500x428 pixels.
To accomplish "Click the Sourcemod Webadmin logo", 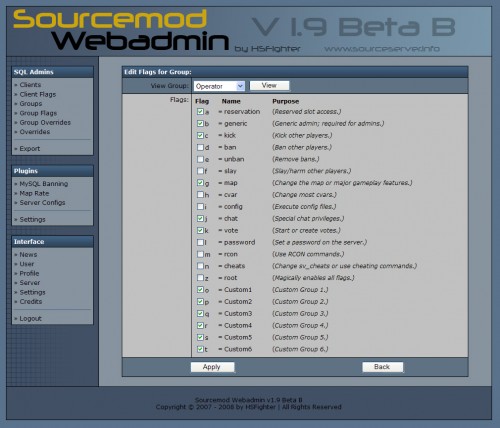I will [121, 30].
